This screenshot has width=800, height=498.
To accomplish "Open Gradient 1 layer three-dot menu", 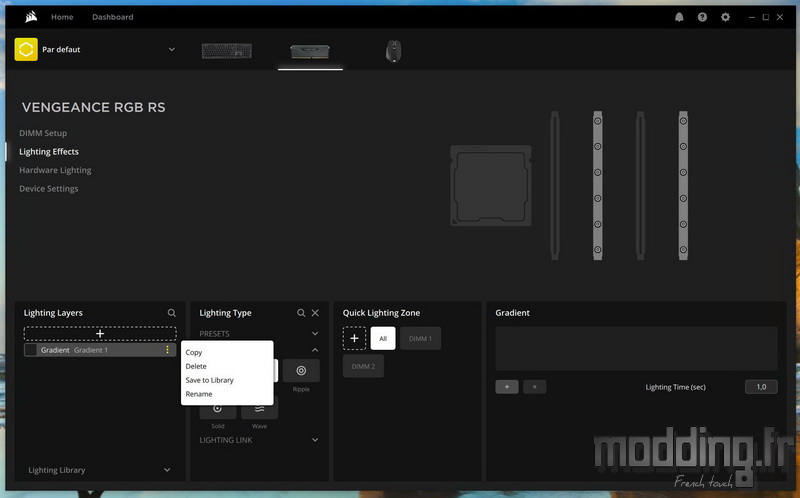I will coord(167,350).
